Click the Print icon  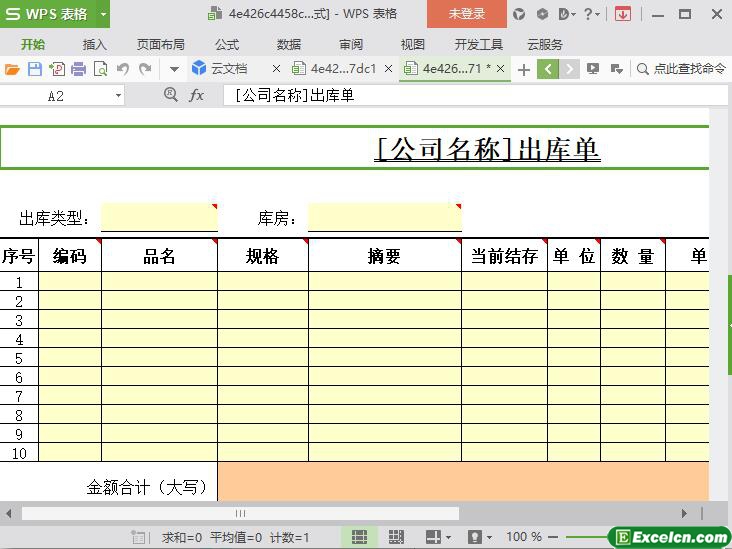click(78, 69)
